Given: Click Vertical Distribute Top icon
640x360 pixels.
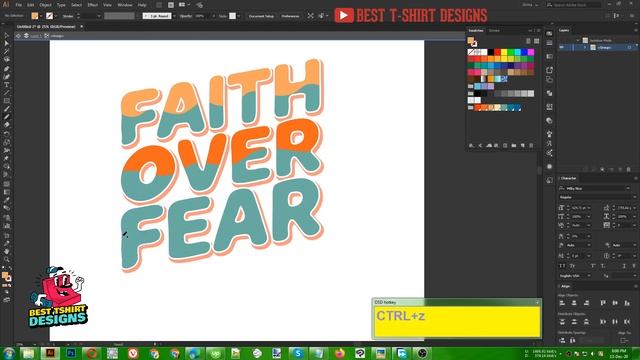Looking at the screenshot, I should coord(562,322).
